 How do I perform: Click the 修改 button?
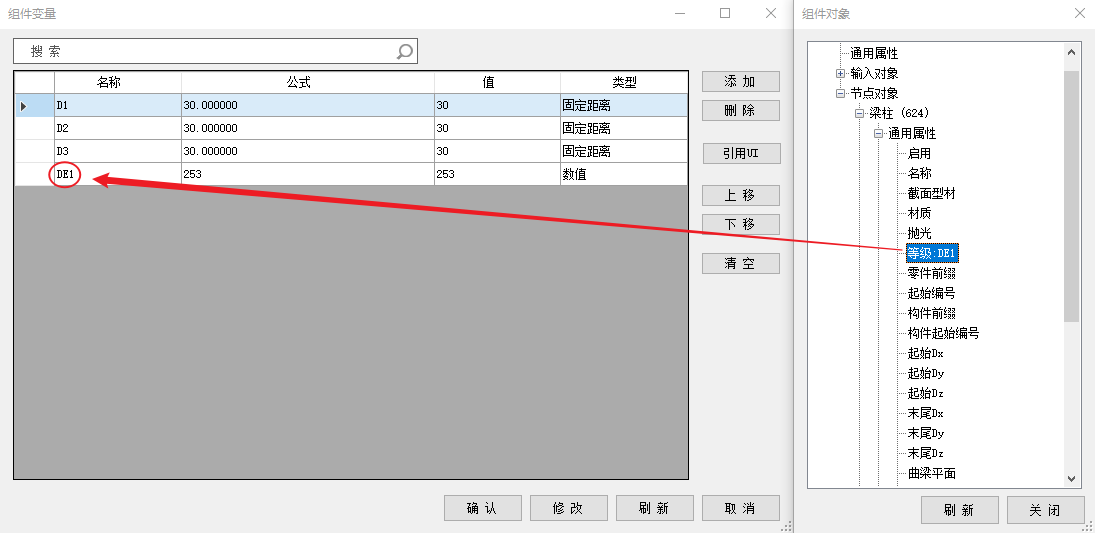[x=568, y=508]
